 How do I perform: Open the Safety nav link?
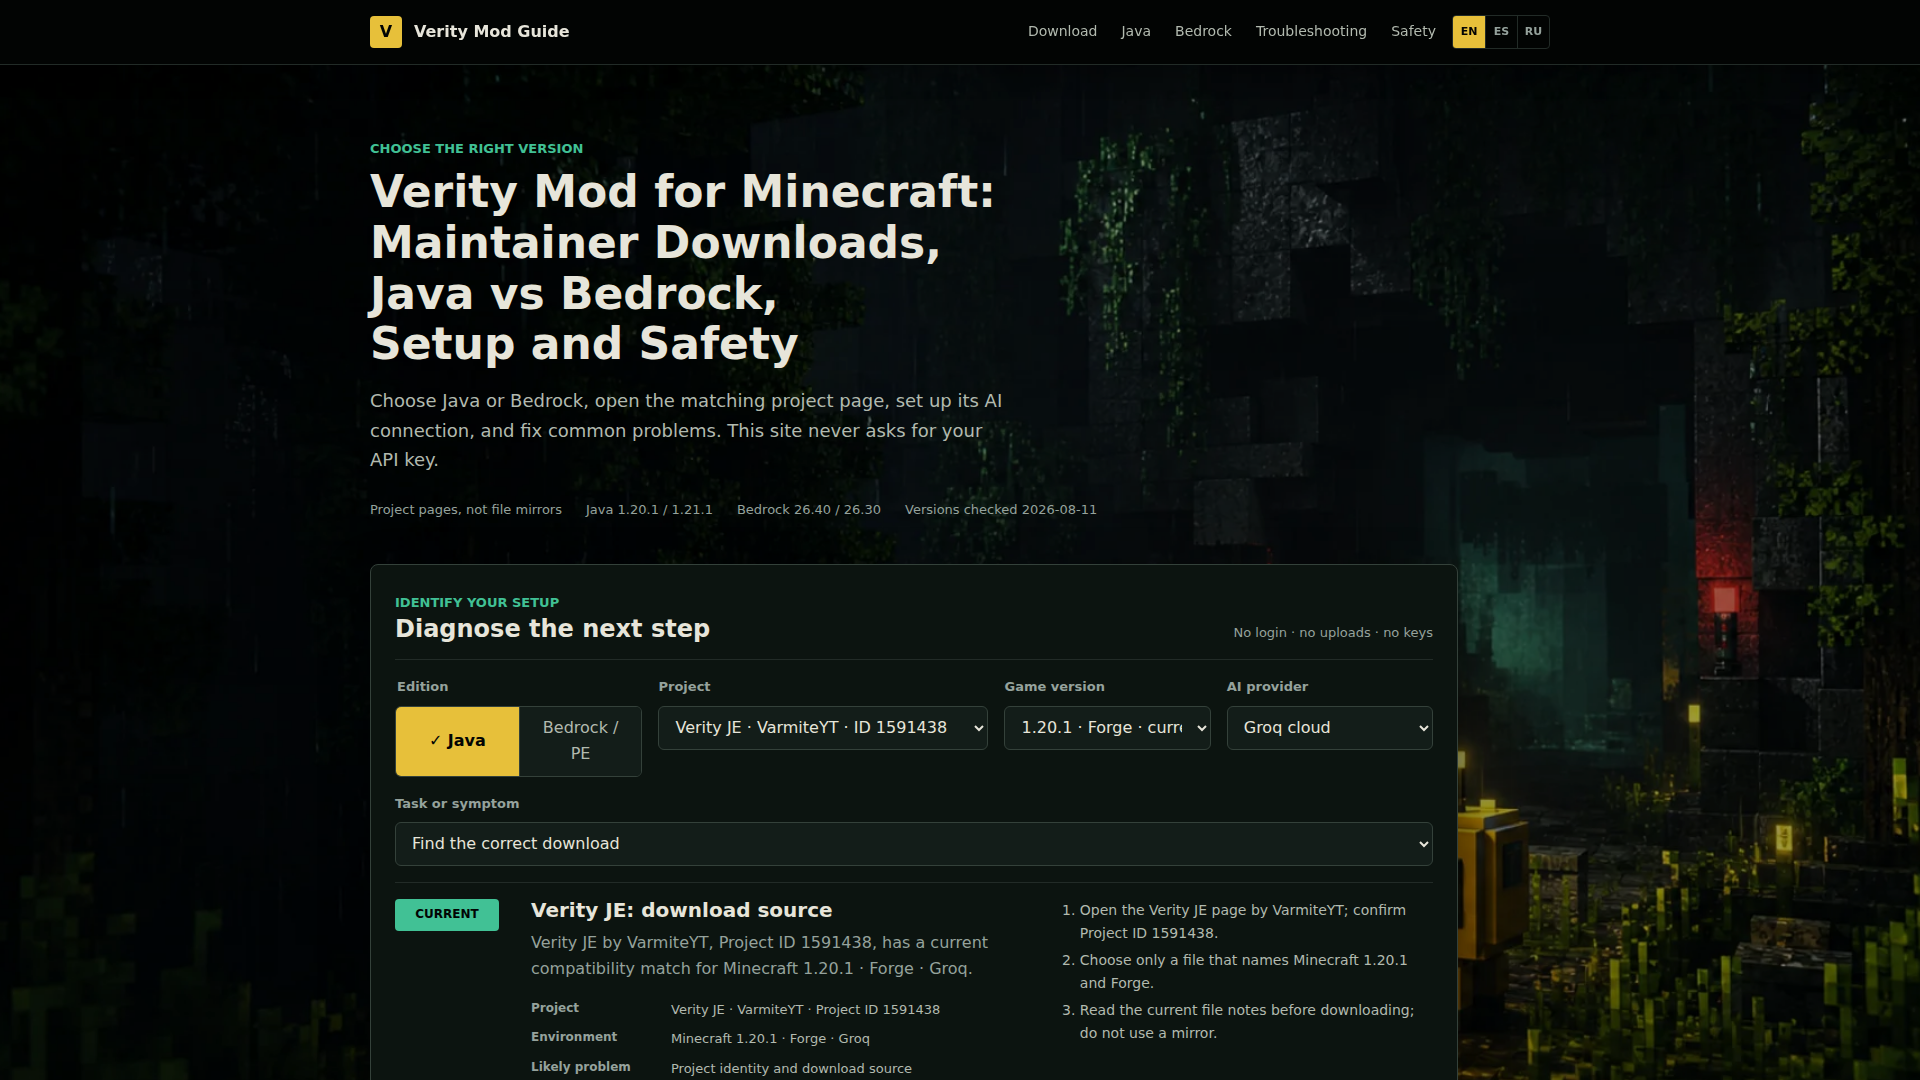(1413, 31)
